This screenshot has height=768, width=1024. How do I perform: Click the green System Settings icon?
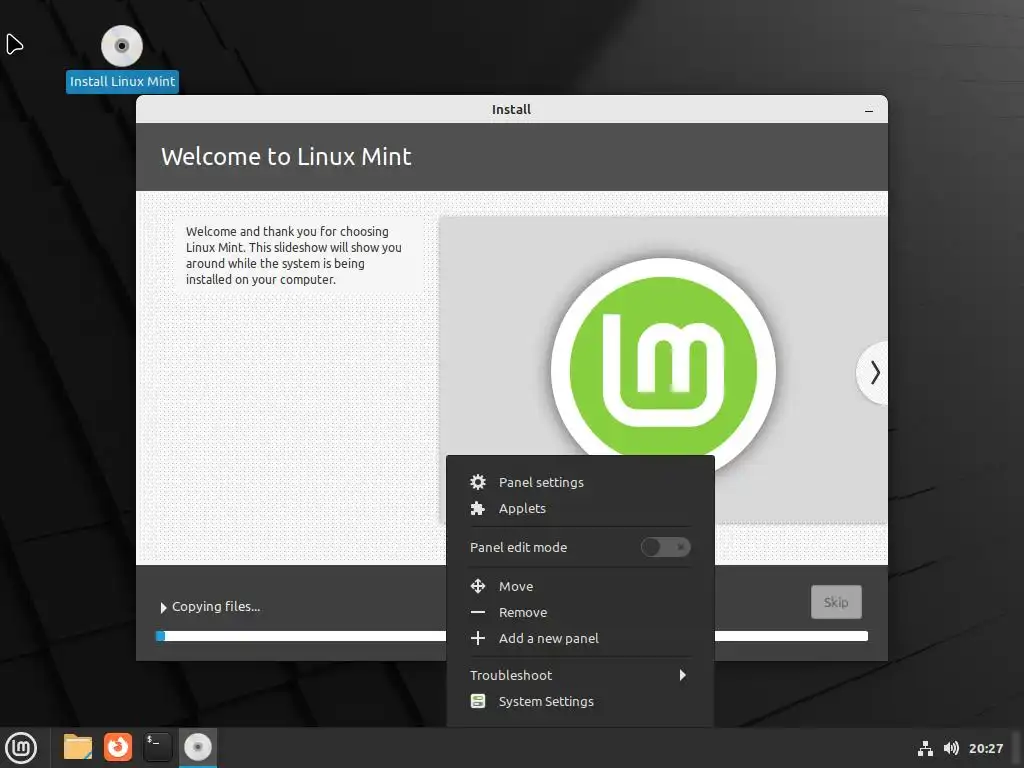point(478,701)
